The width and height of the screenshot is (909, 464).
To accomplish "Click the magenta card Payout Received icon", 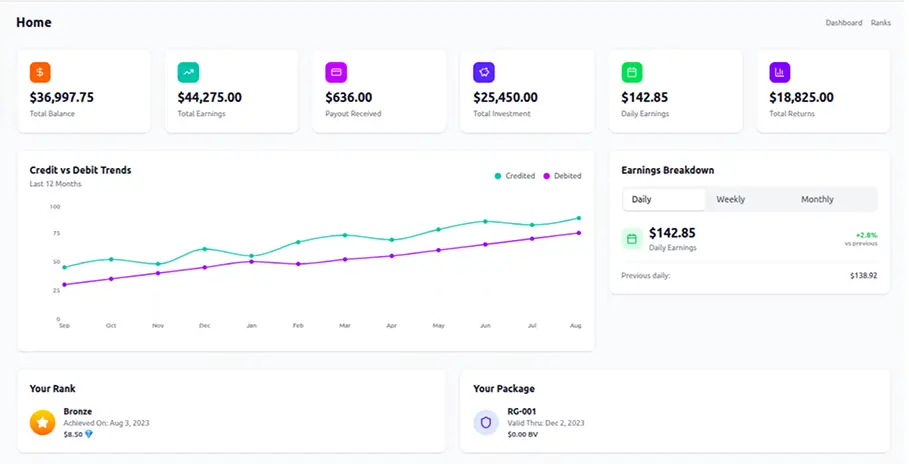I will 336,72.
